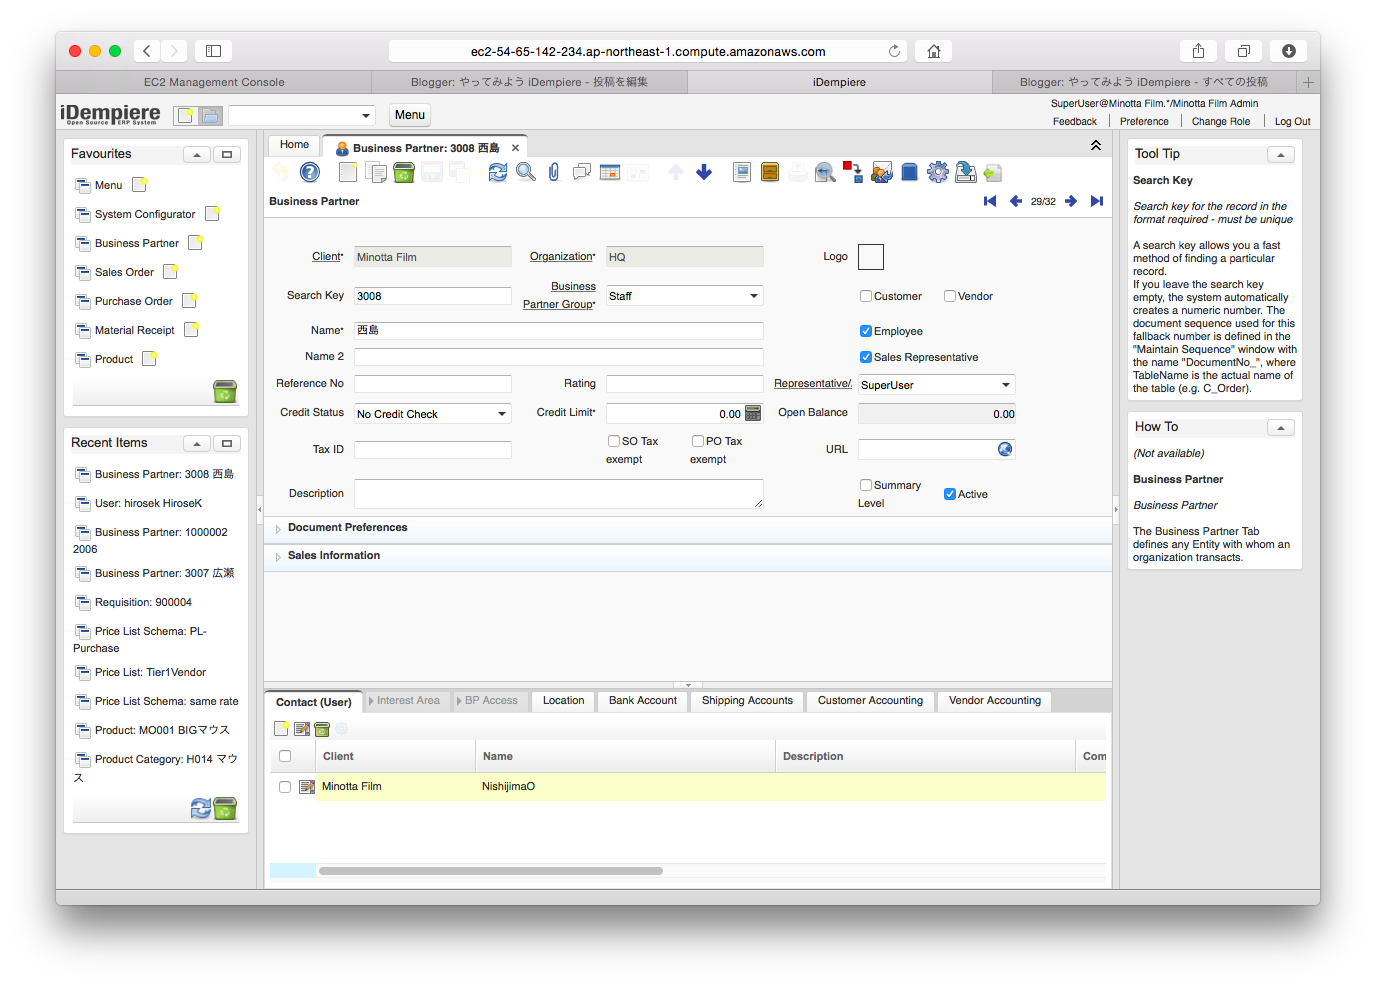Open the Customer Accounting tab
1376x985 pixels.
tap(870, 701)
